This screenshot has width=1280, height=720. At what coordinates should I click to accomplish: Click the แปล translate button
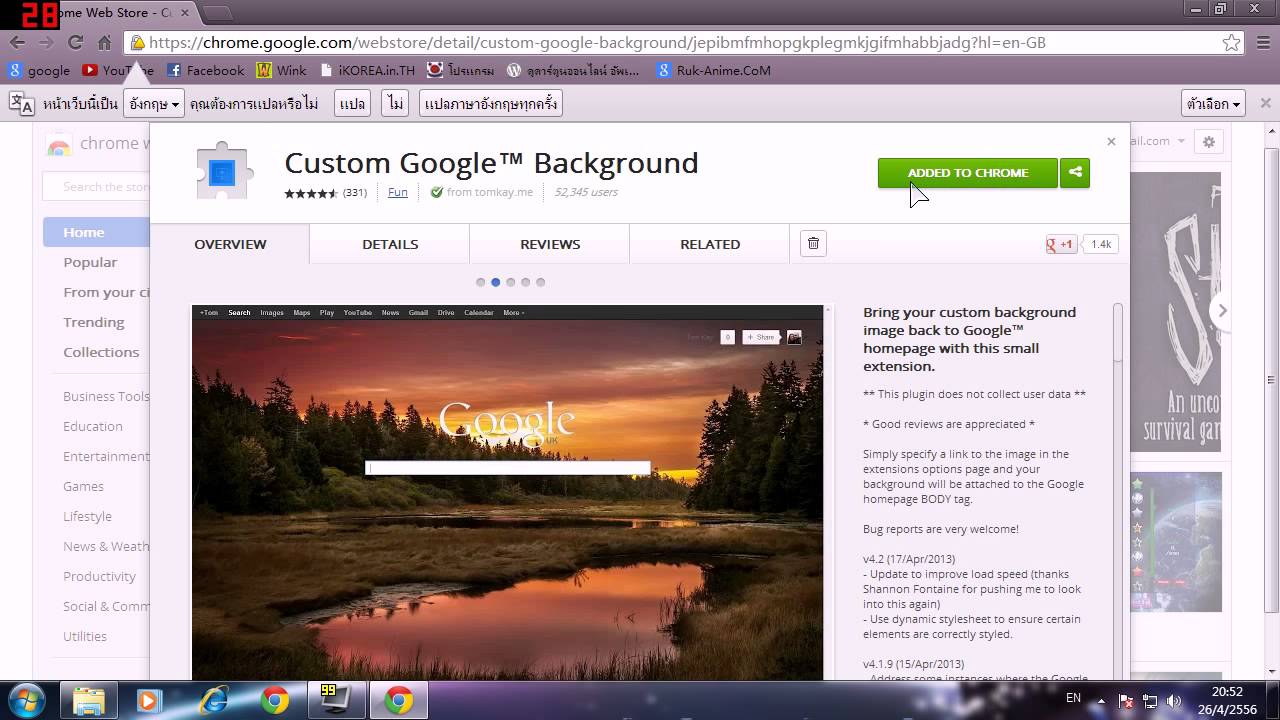point(352,103)
